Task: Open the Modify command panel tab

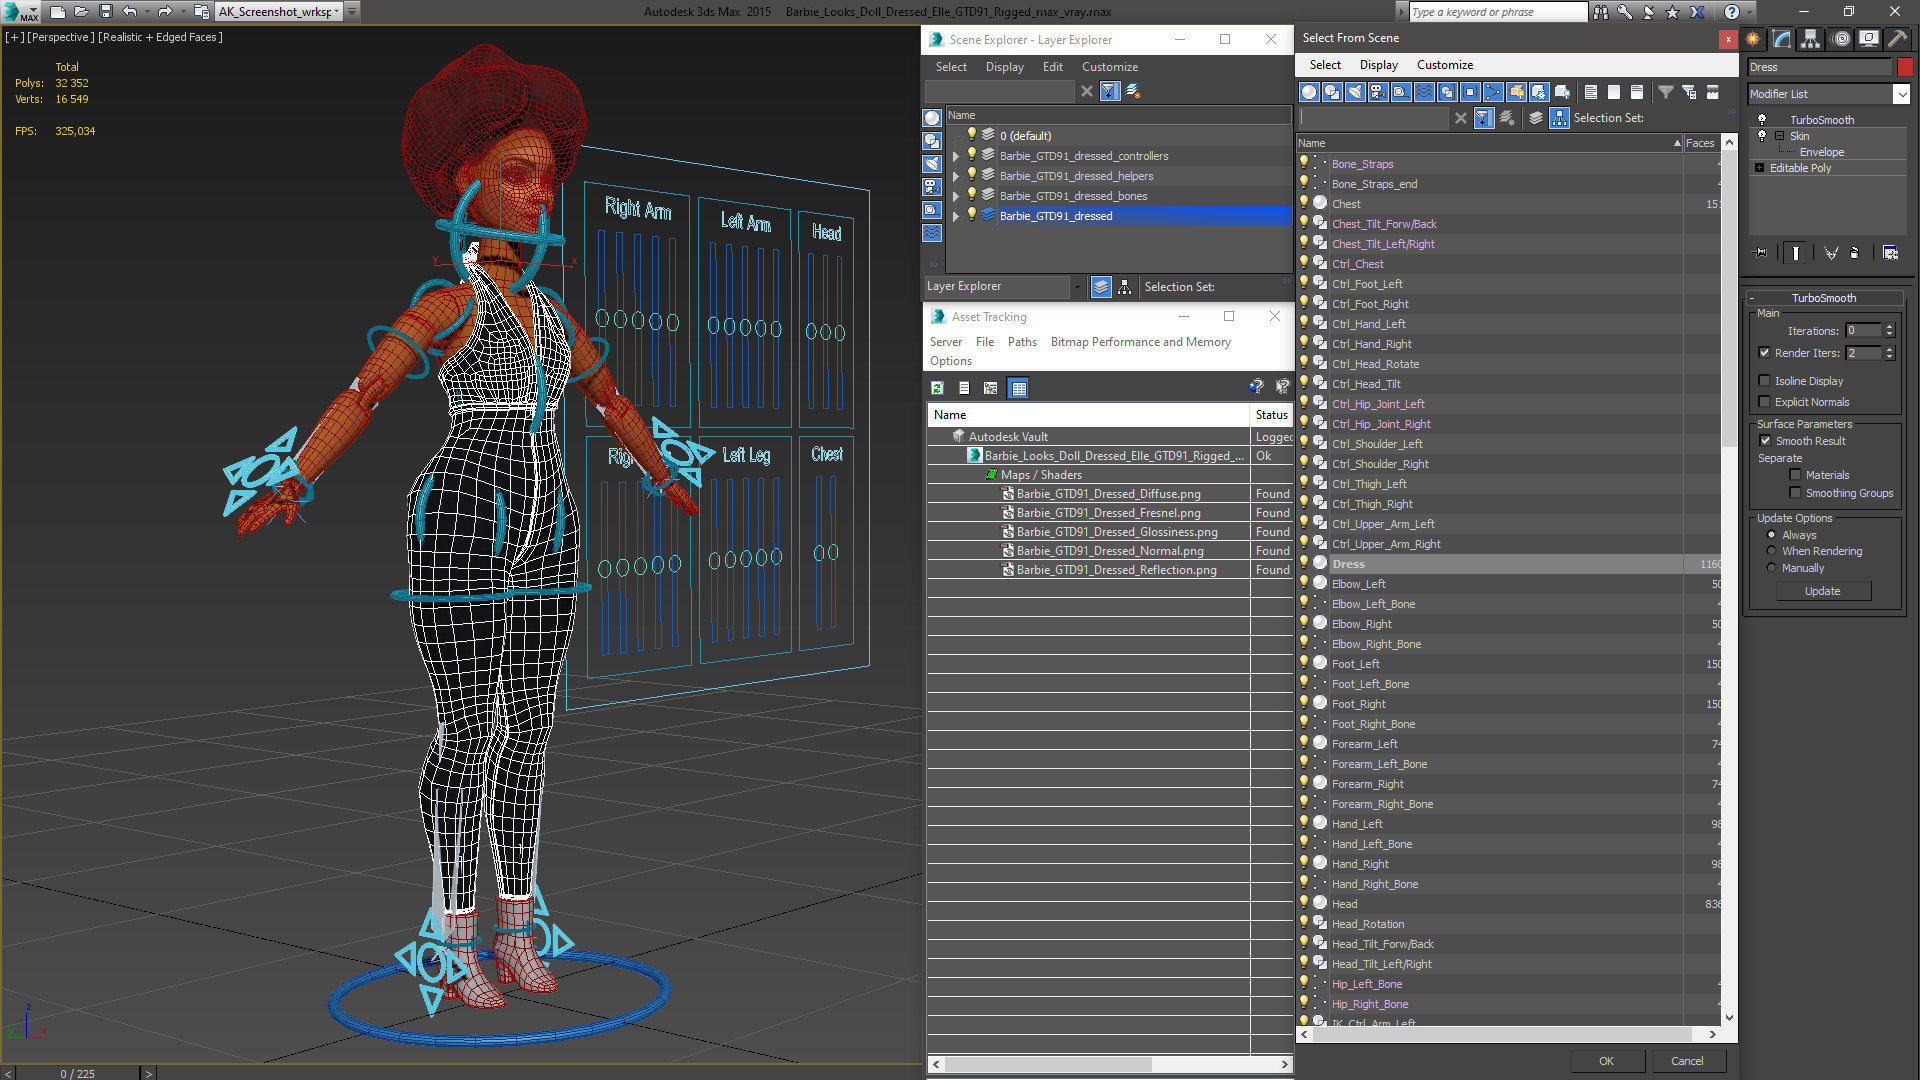Action: coord(1782,39)
